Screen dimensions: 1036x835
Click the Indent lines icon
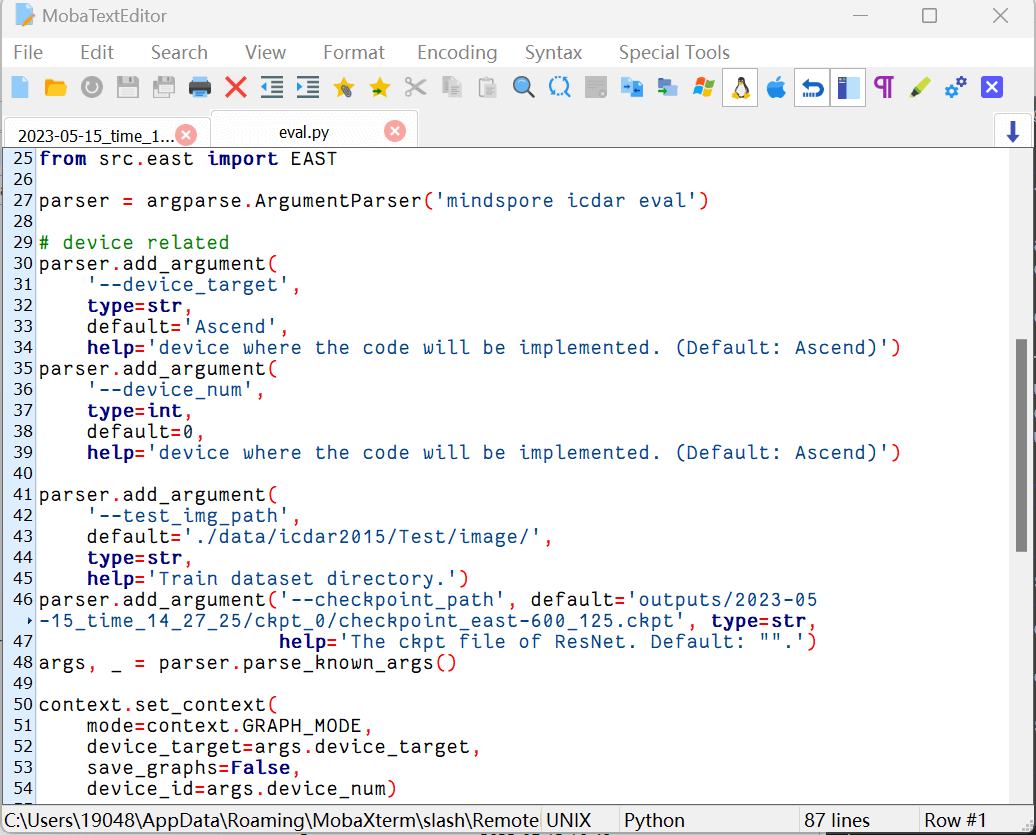(308, 87)
